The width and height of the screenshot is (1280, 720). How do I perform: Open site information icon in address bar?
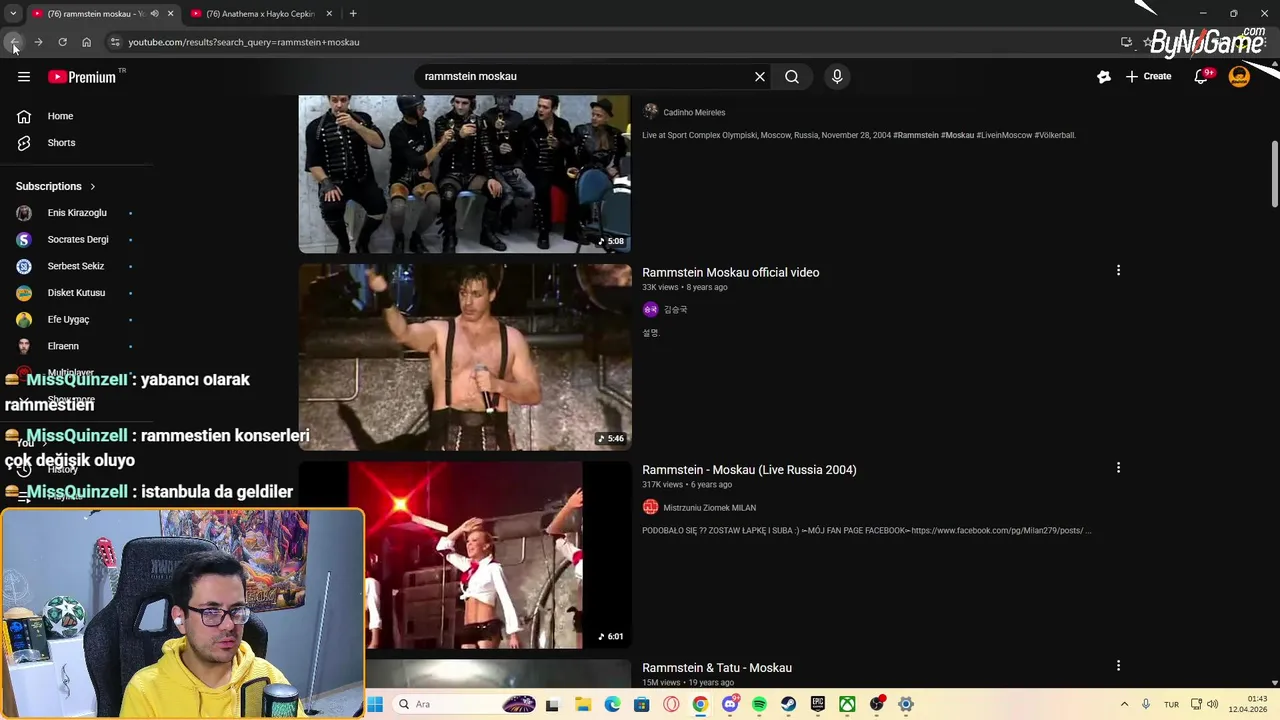coord(115,42)
